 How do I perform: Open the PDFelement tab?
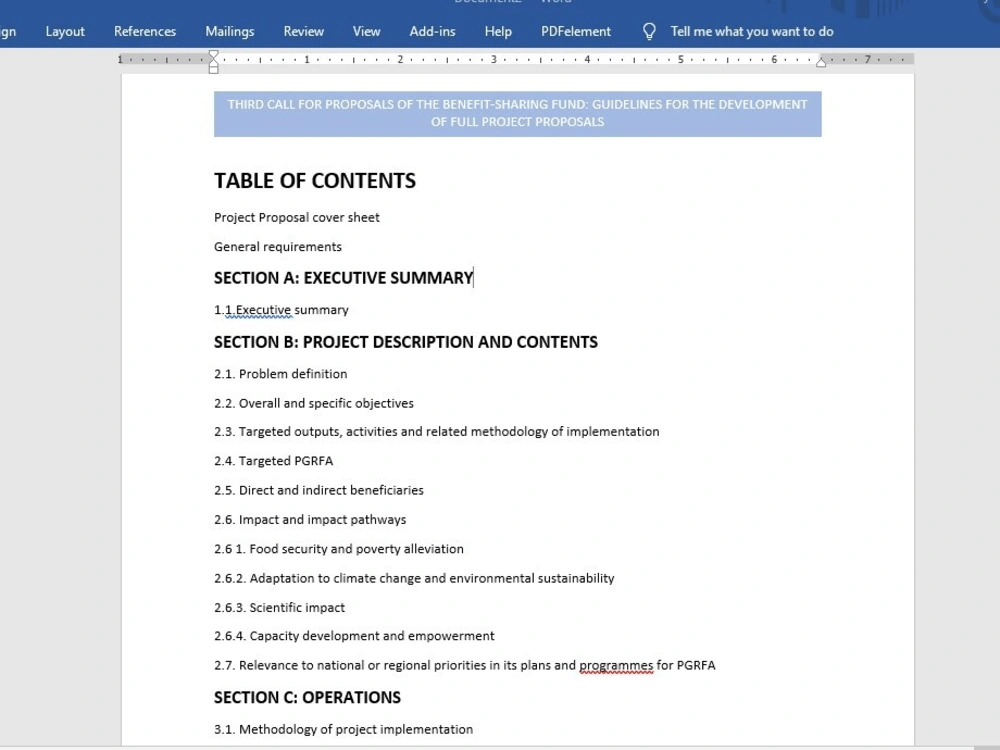coord(576,31)
